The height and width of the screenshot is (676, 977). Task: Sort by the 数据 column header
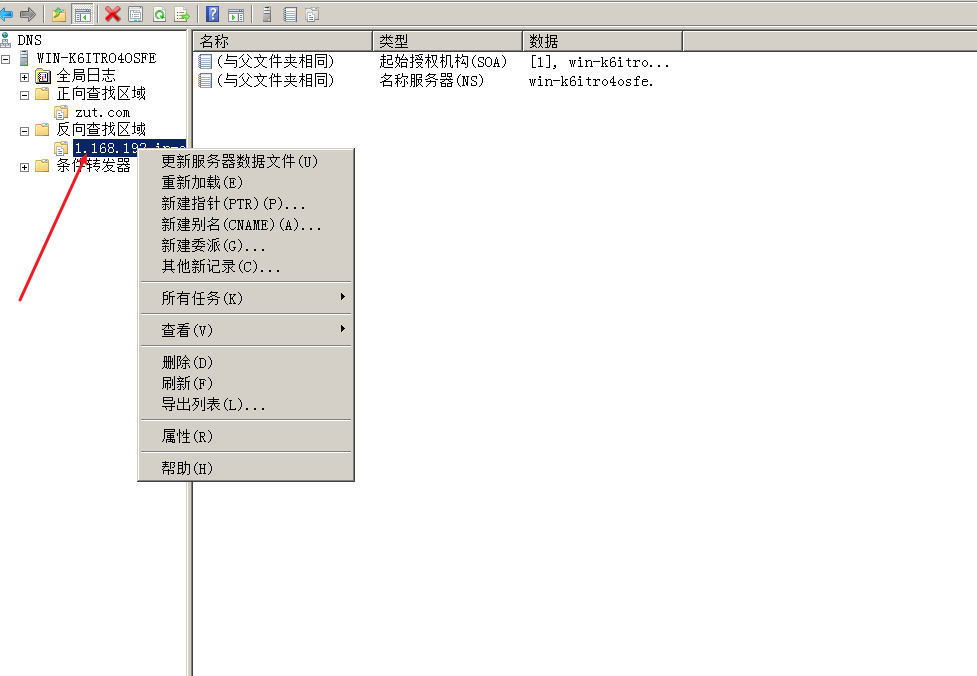(603, 42)
